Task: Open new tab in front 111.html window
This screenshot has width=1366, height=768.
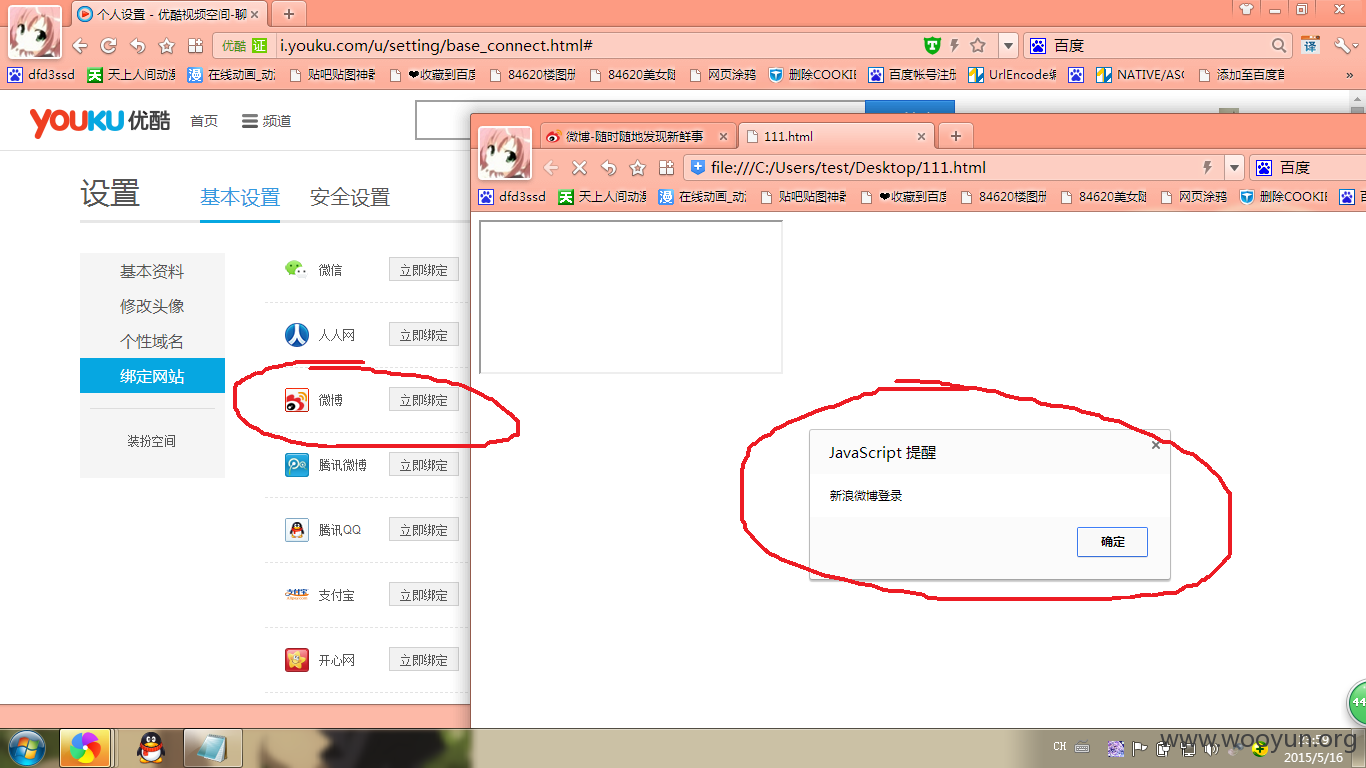Action: (955, 136)
